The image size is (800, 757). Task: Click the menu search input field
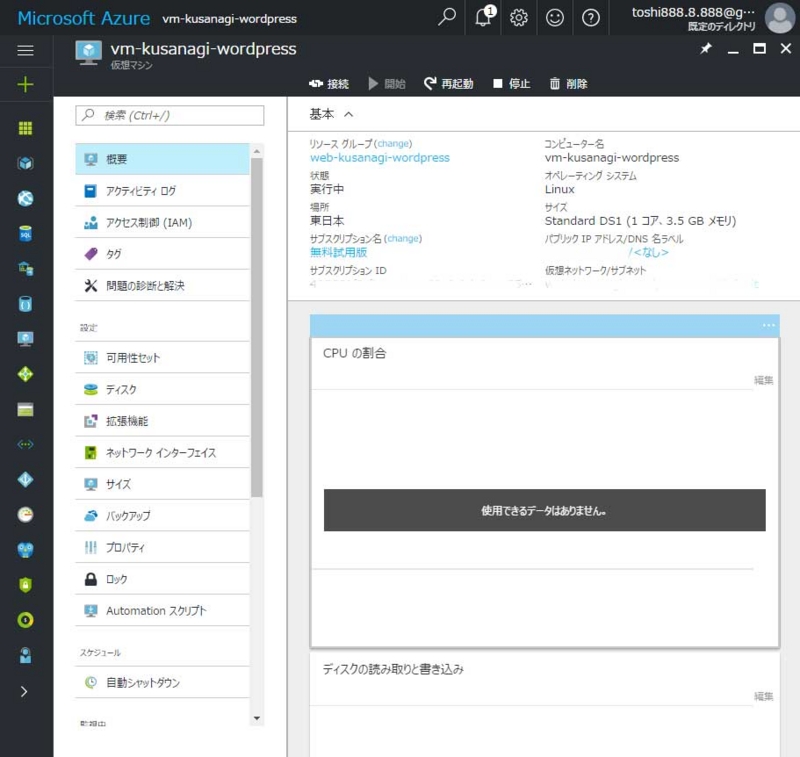[169, 116]
